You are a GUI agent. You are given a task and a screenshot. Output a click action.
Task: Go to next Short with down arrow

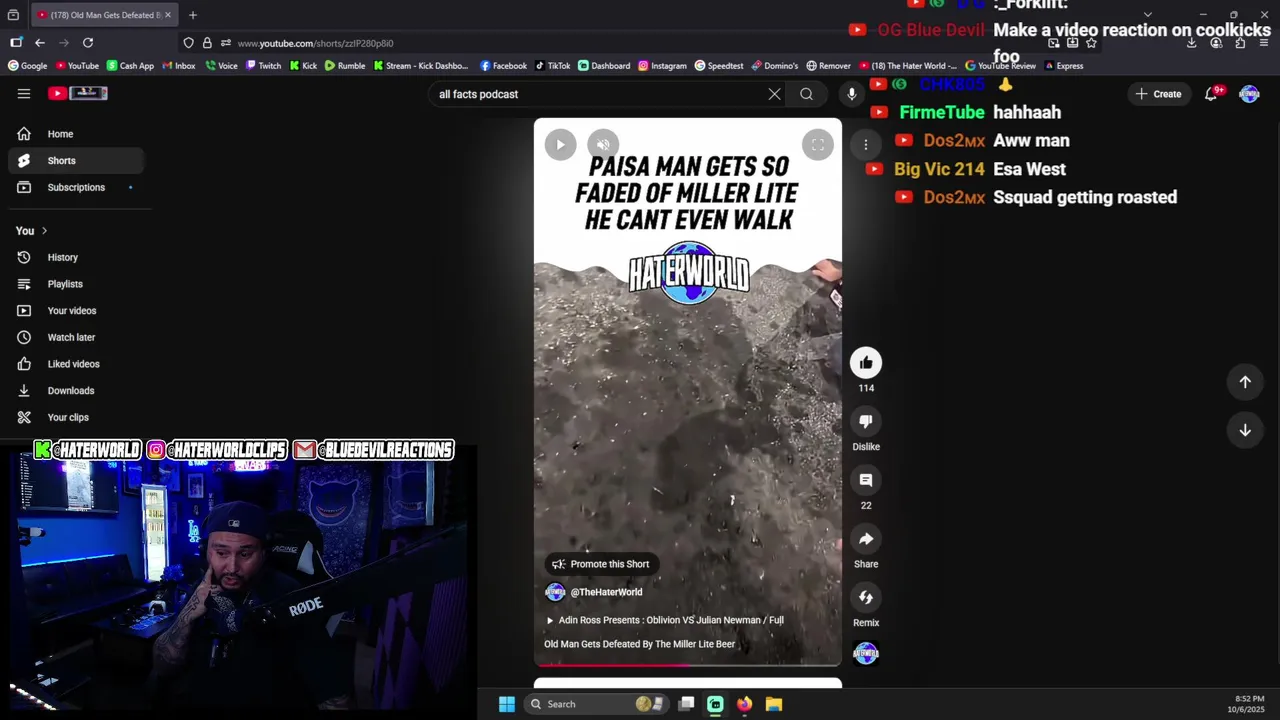(1245, 430)
